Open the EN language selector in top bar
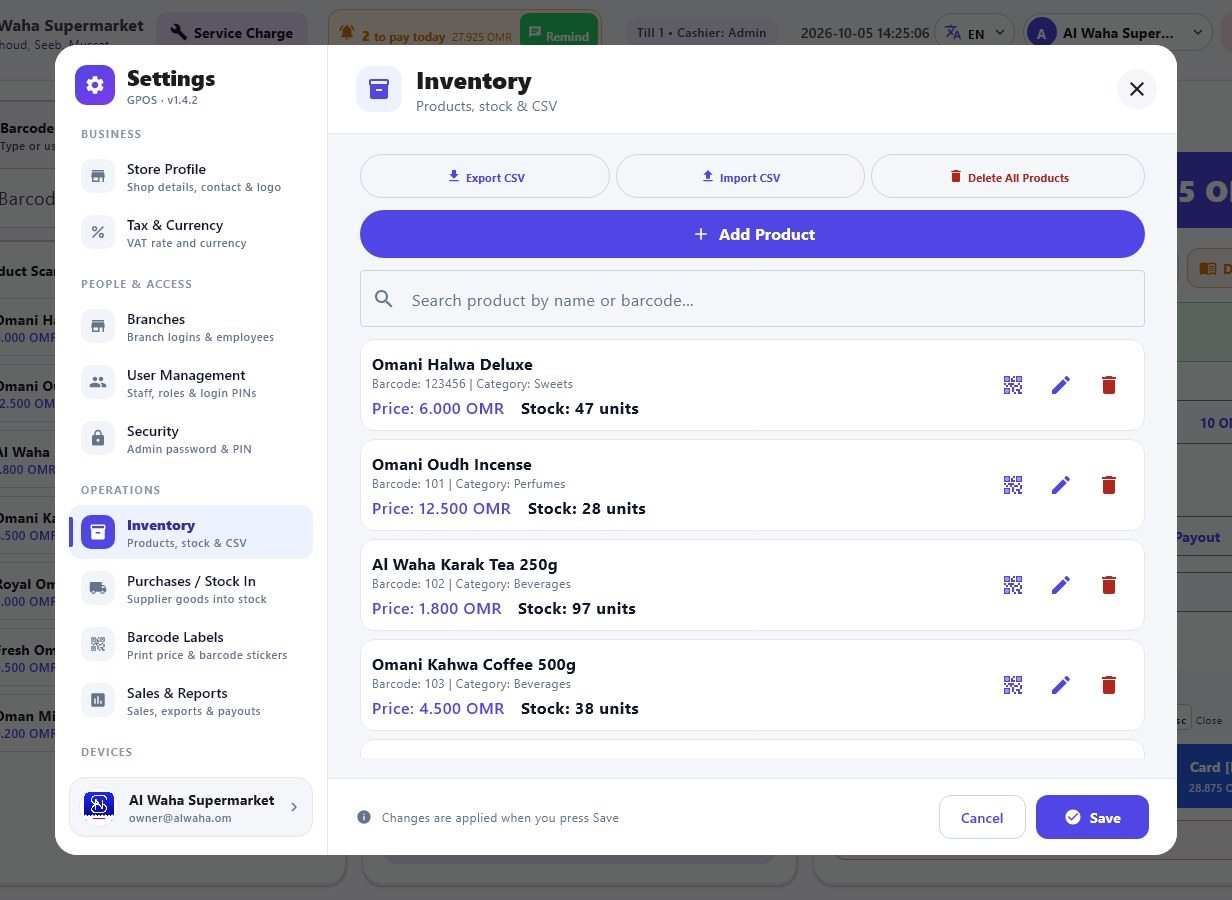The image size is (1232, 900). point(974,33)
